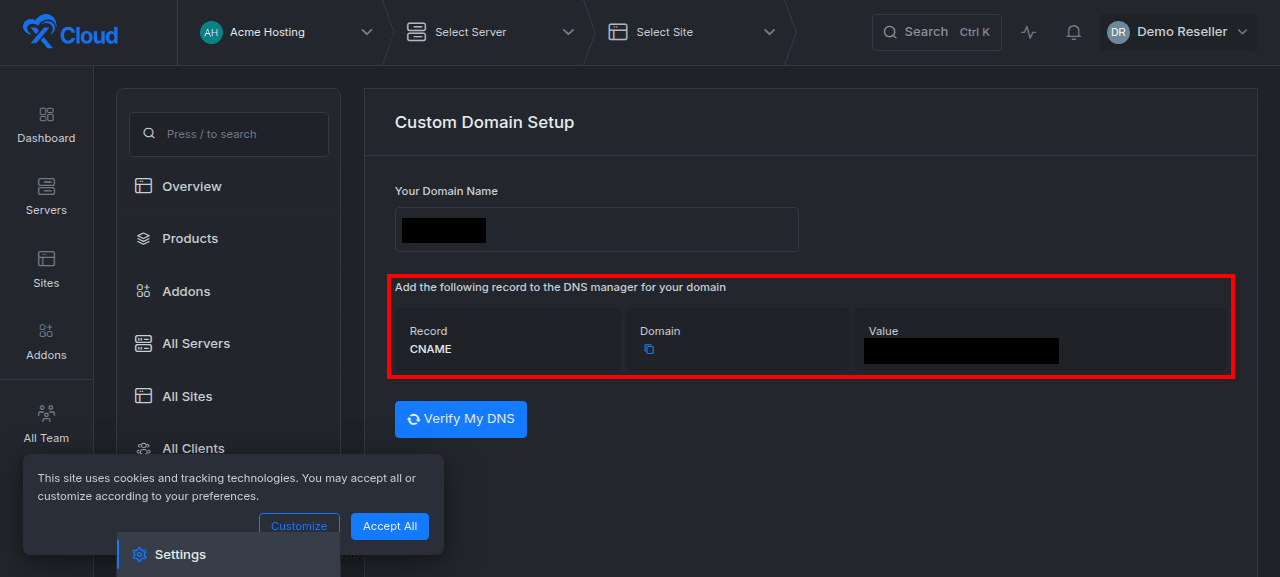Viewport: 1280px width, 577px height.
Task: Click the Select Server stack icon
Action: pyautogui.click(x=416, y=32)
